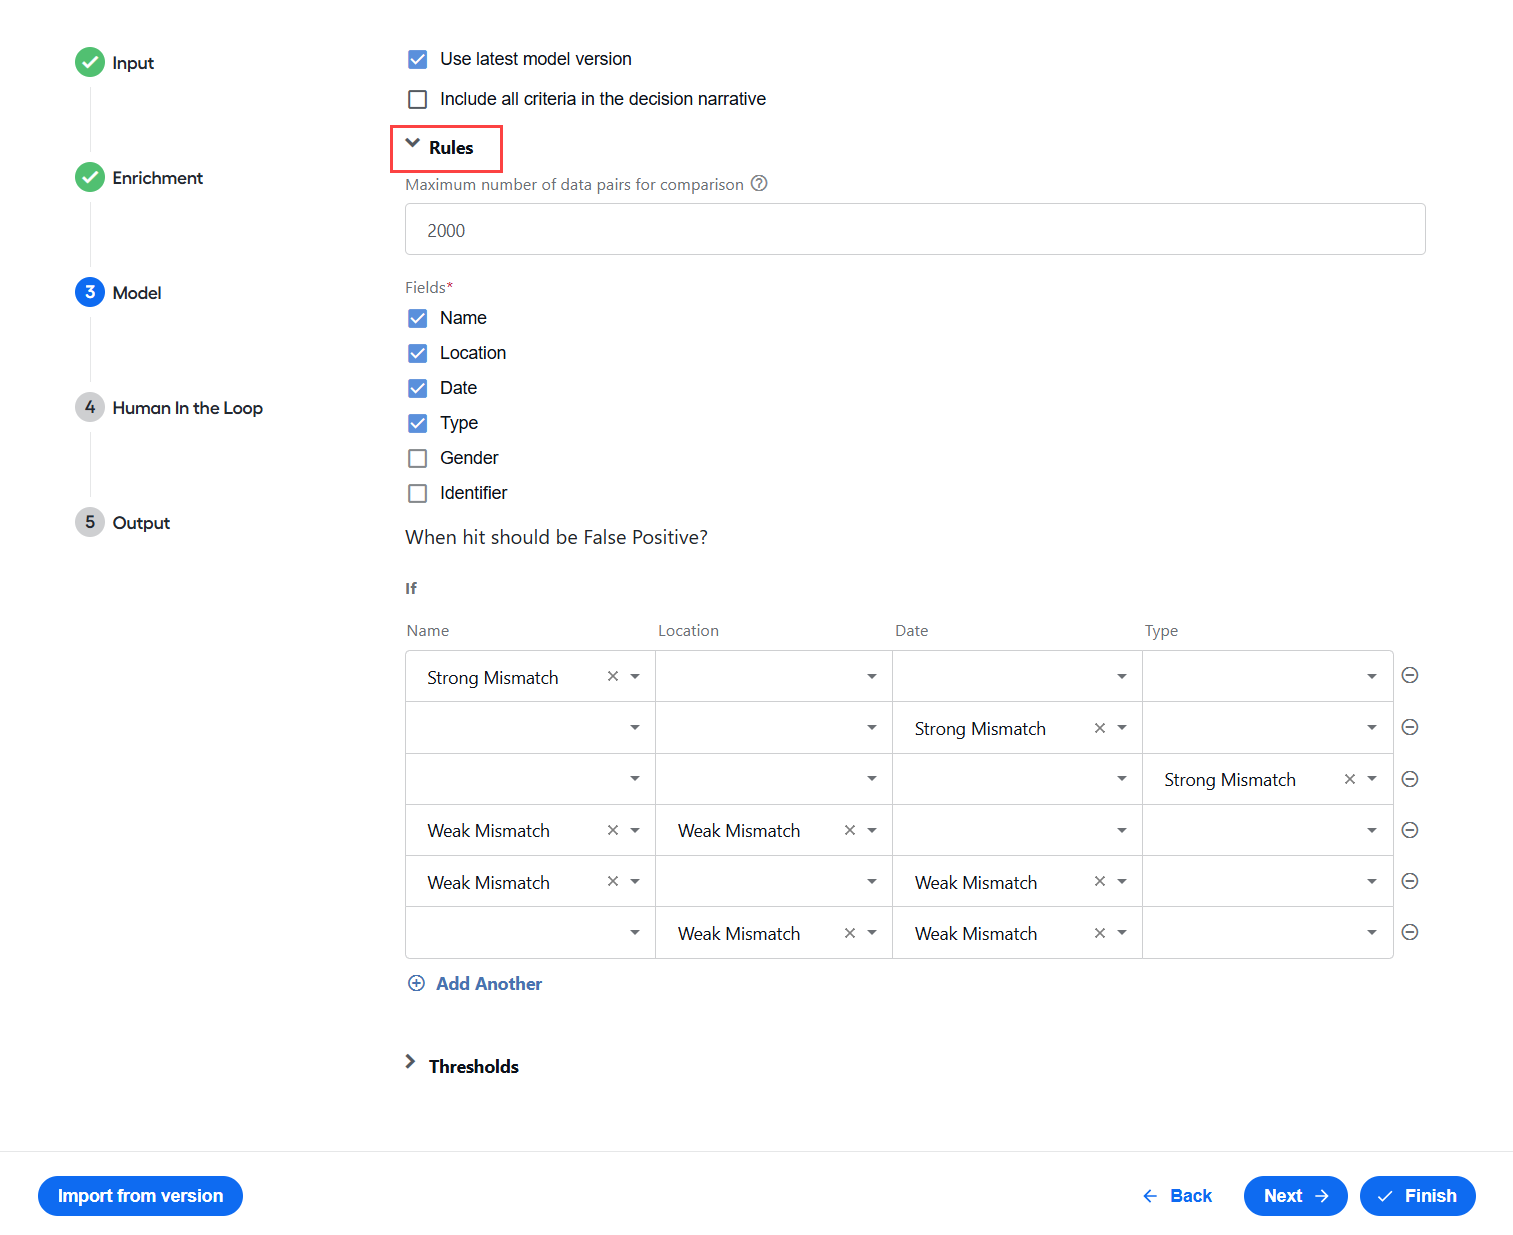
Task: Uncheck the Name field checkbox
Action: 418,318
